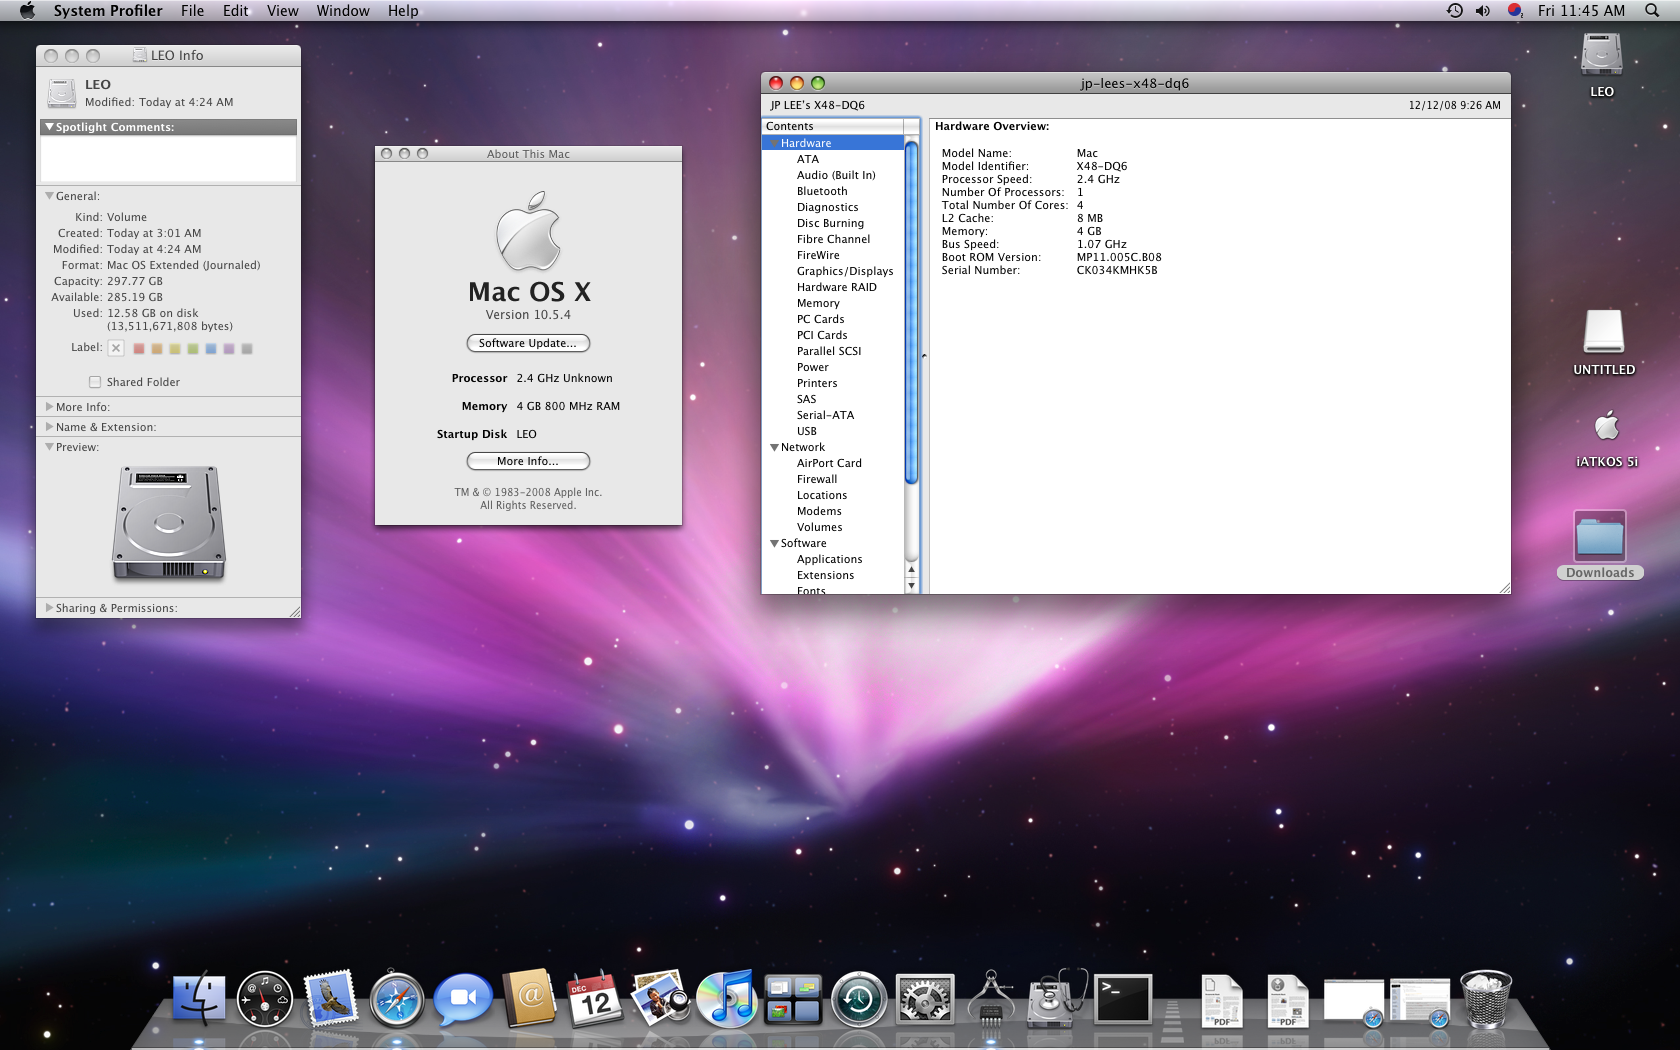Select USB in the Hardware list
The image size is (1680, 1050).
tap(807, 431)
